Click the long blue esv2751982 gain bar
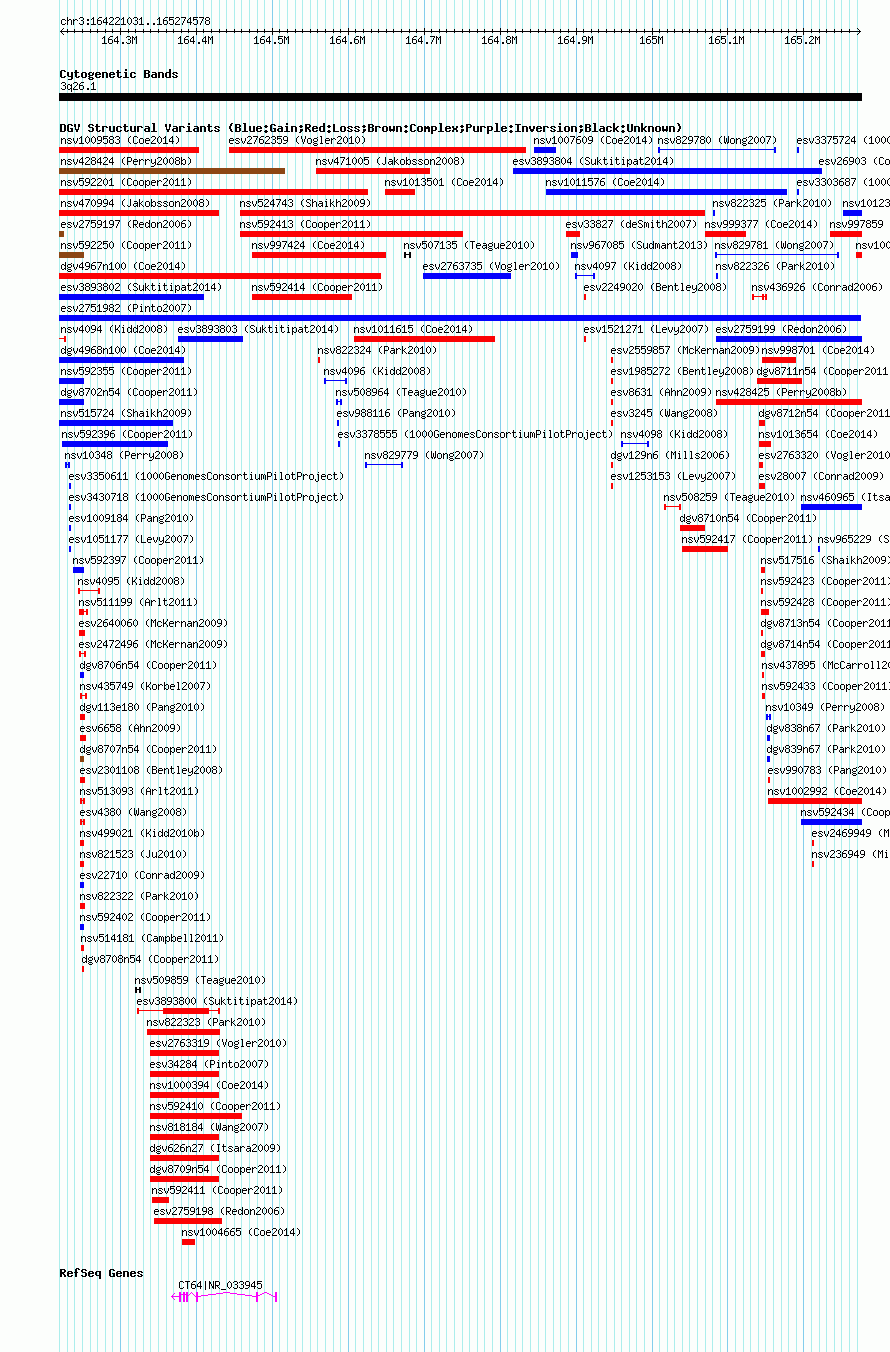 pyautogui.click(x=460, y=318)
